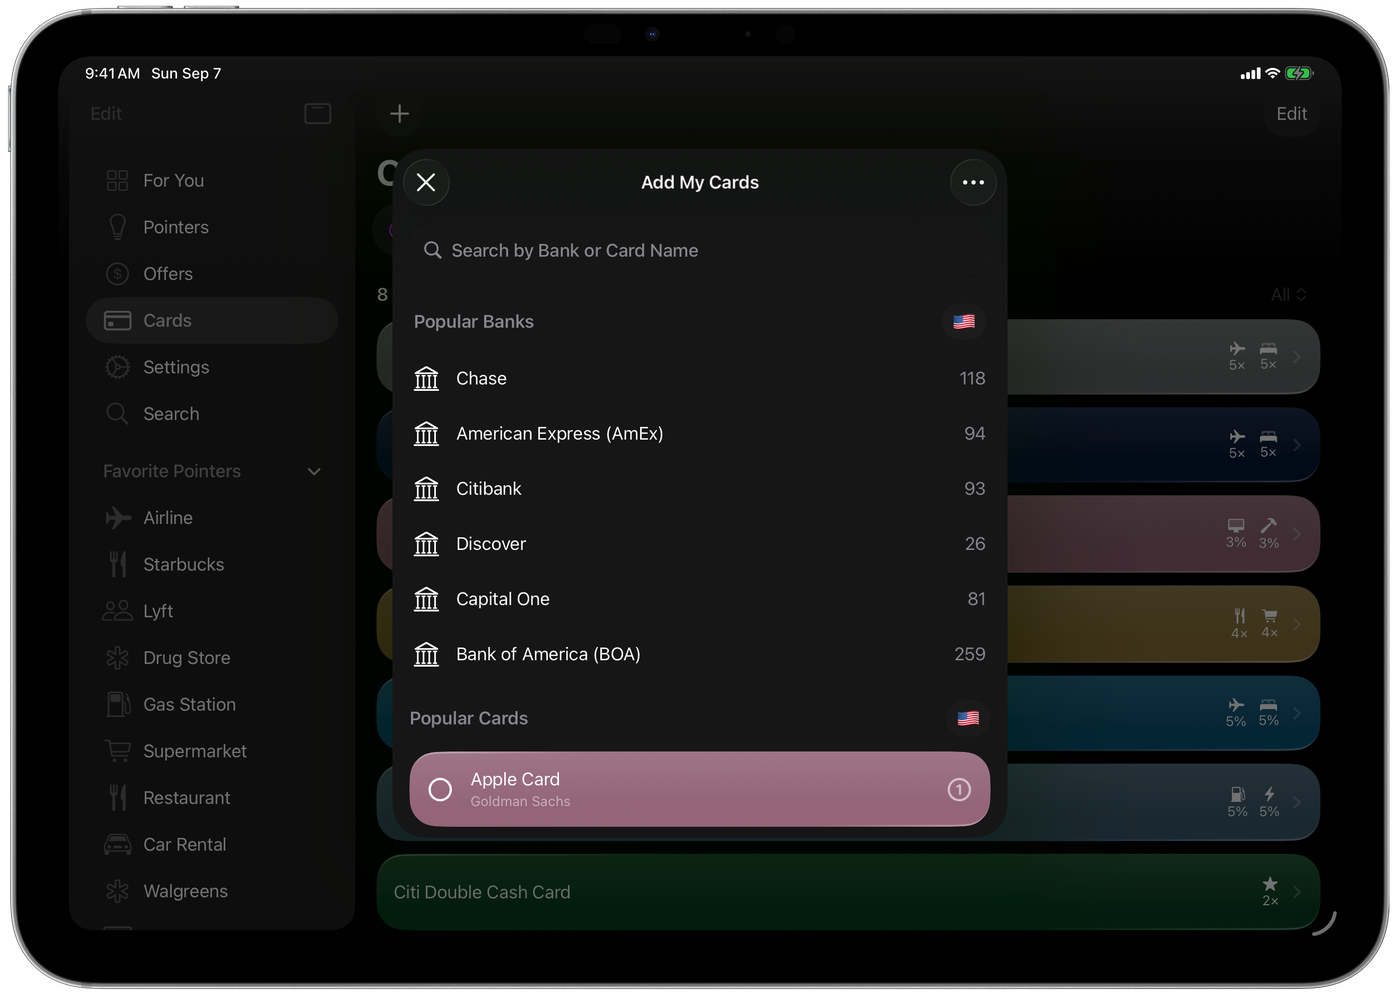Toggle the sidebar panel icon

(317, 114)
